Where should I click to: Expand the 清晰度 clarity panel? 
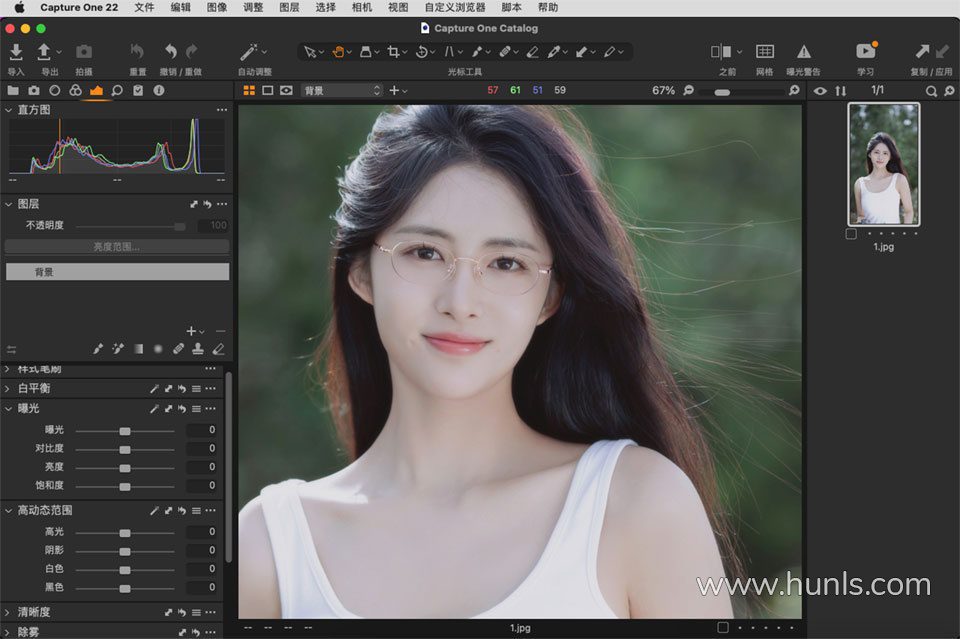(x=9, y=612)
